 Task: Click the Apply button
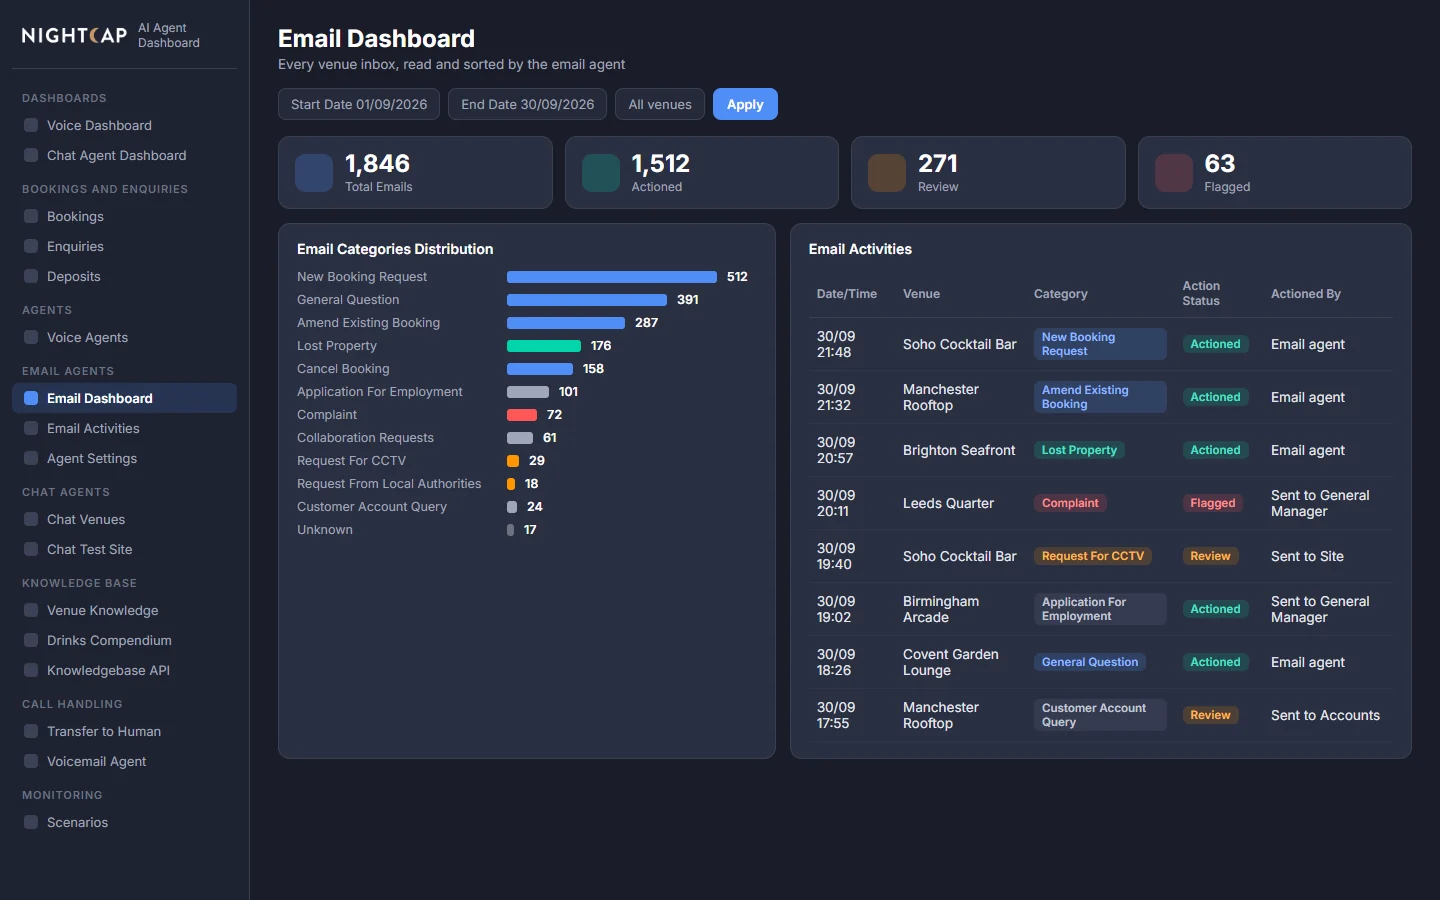(x=745, y=104)
